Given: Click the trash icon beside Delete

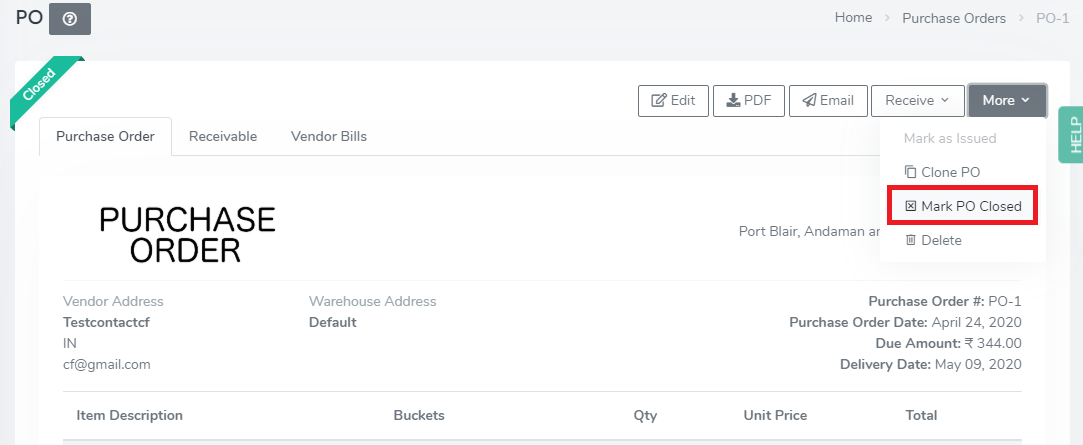Looking at the screenshot, I should (910, 240).
